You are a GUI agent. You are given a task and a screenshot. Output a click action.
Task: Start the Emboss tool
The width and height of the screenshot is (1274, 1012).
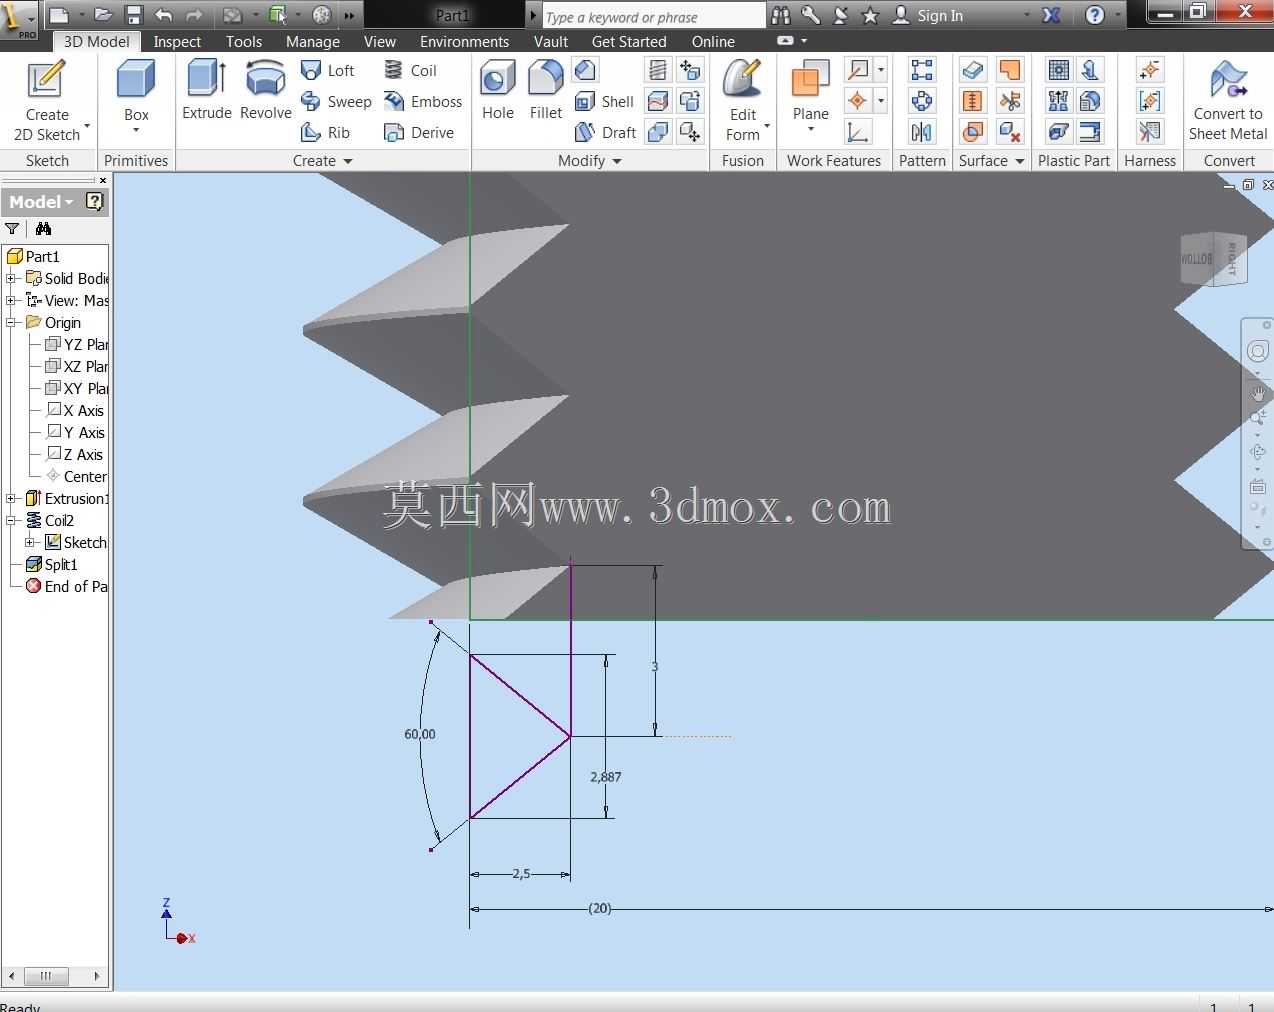pos(423,101)
